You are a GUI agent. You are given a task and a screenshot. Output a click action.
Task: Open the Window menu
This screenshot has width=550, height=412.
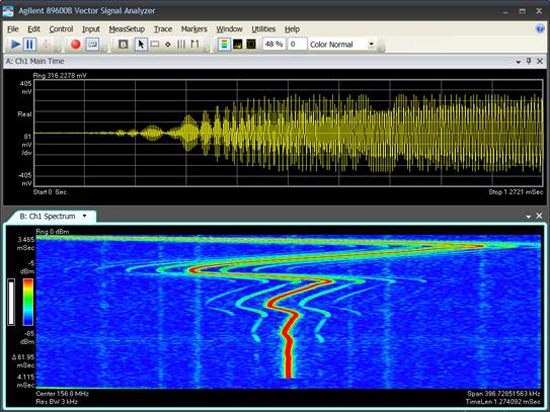[x=229, y=29]
